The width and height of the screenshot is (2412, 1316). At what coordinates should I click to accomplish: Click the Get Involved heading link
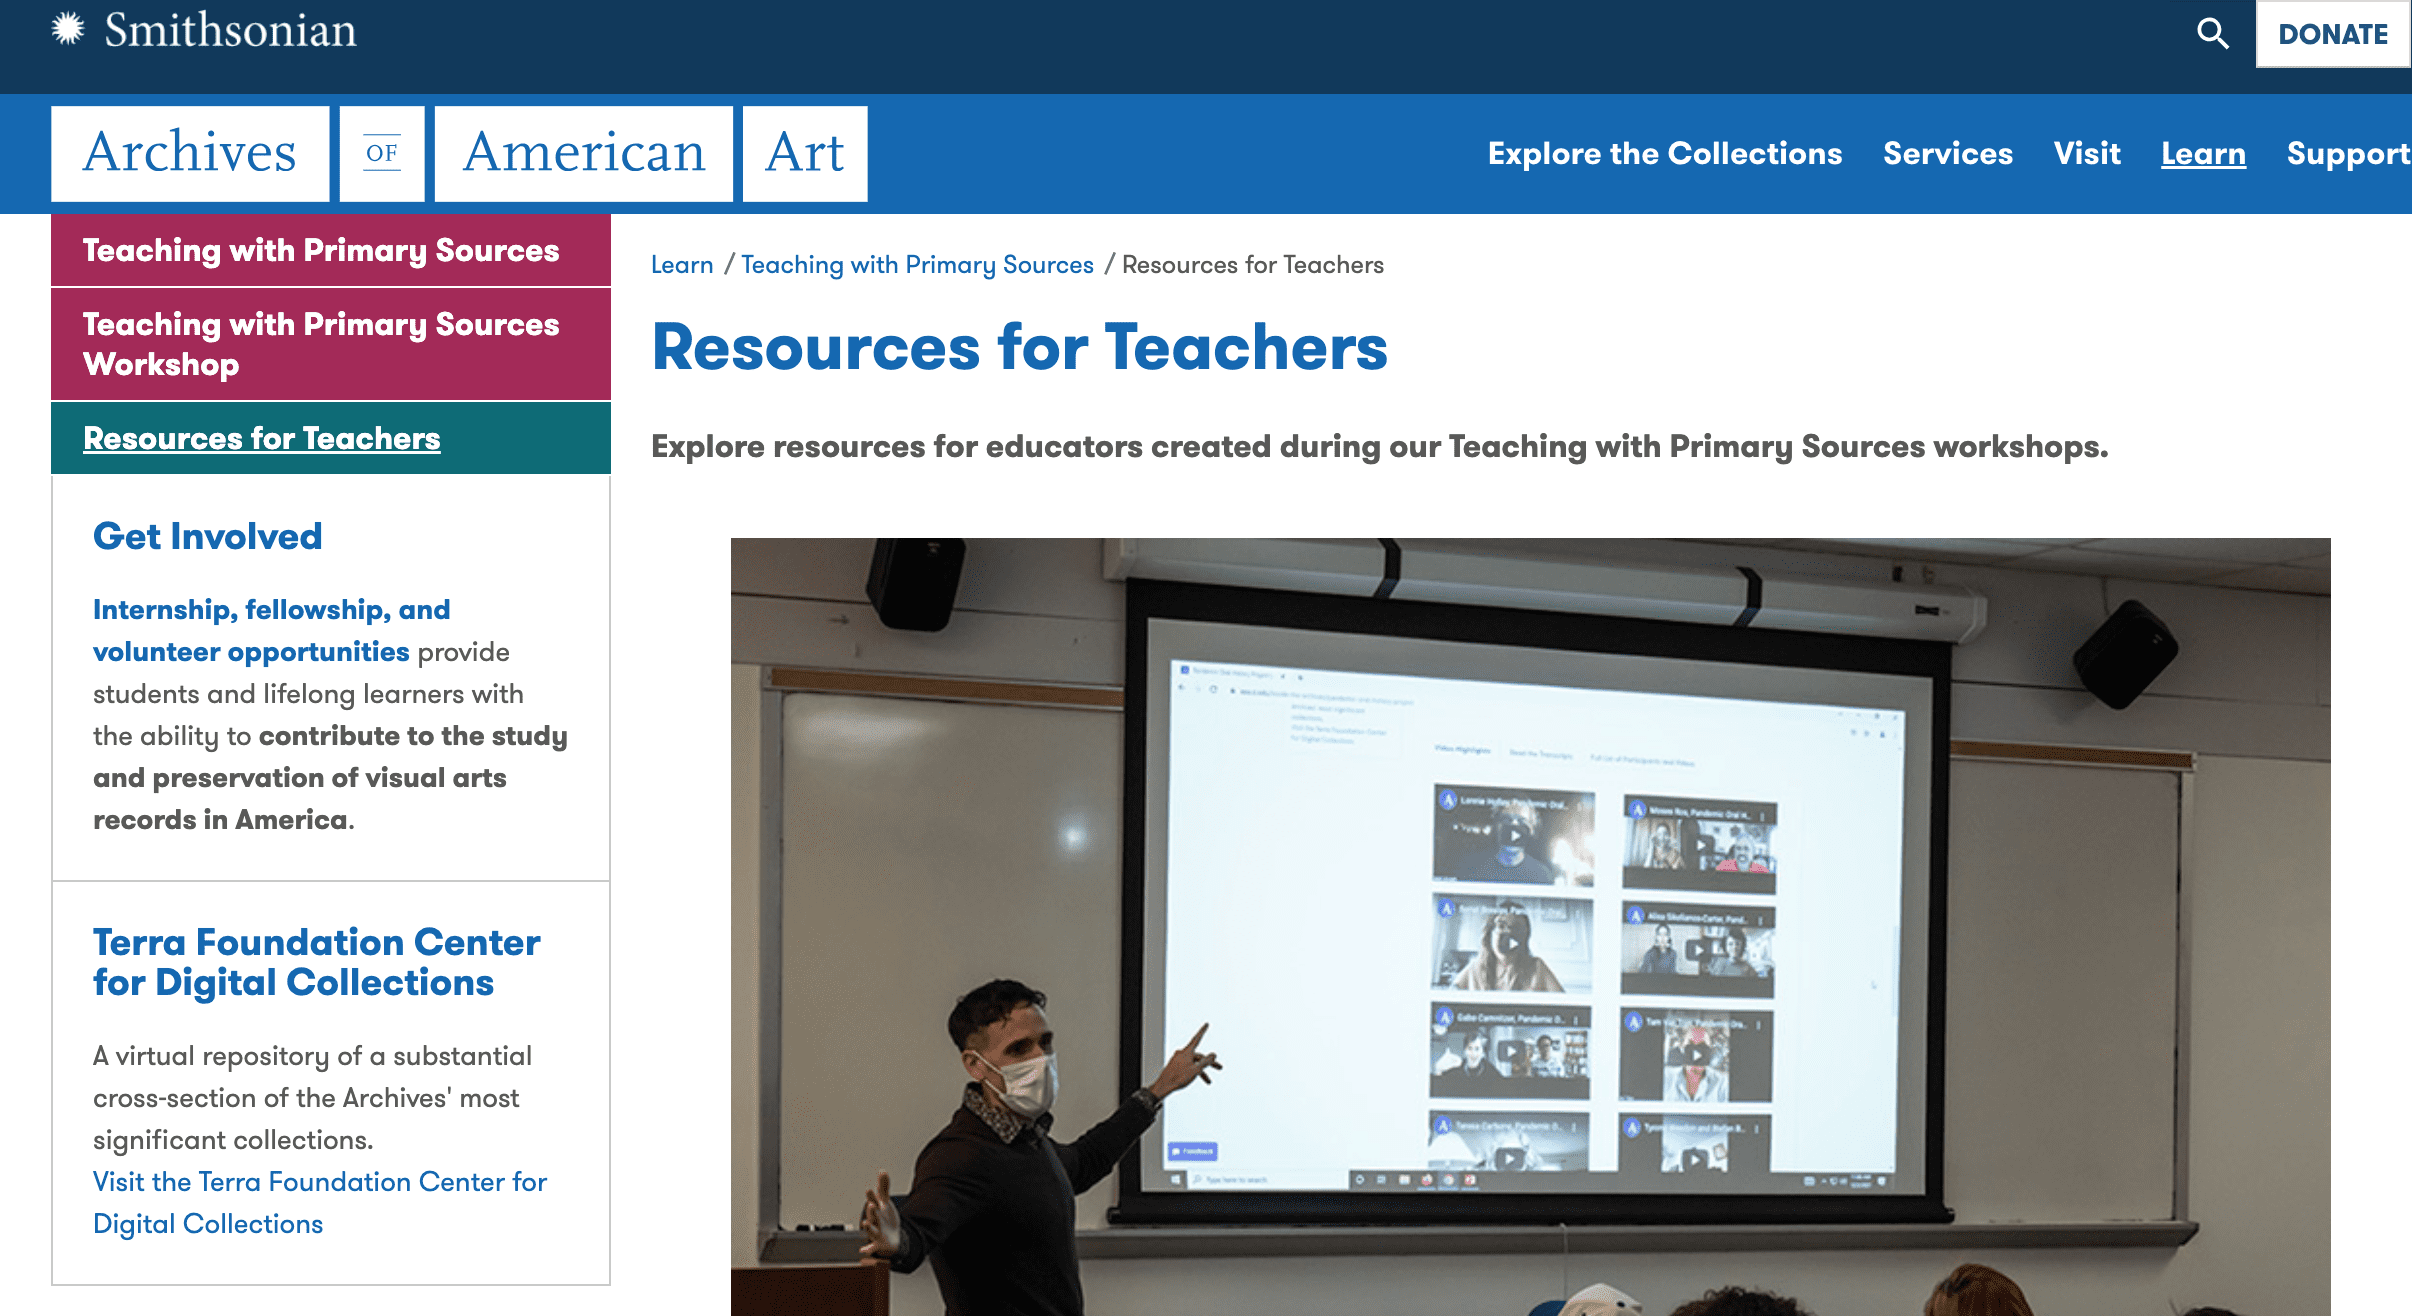point(206,537)
